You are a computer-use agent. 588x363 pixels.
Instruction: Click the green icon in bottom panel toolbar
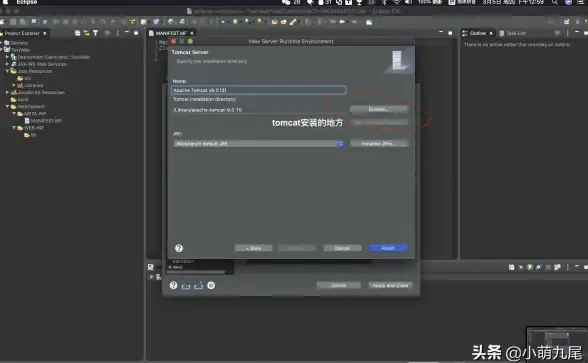[x=530, y=267]
